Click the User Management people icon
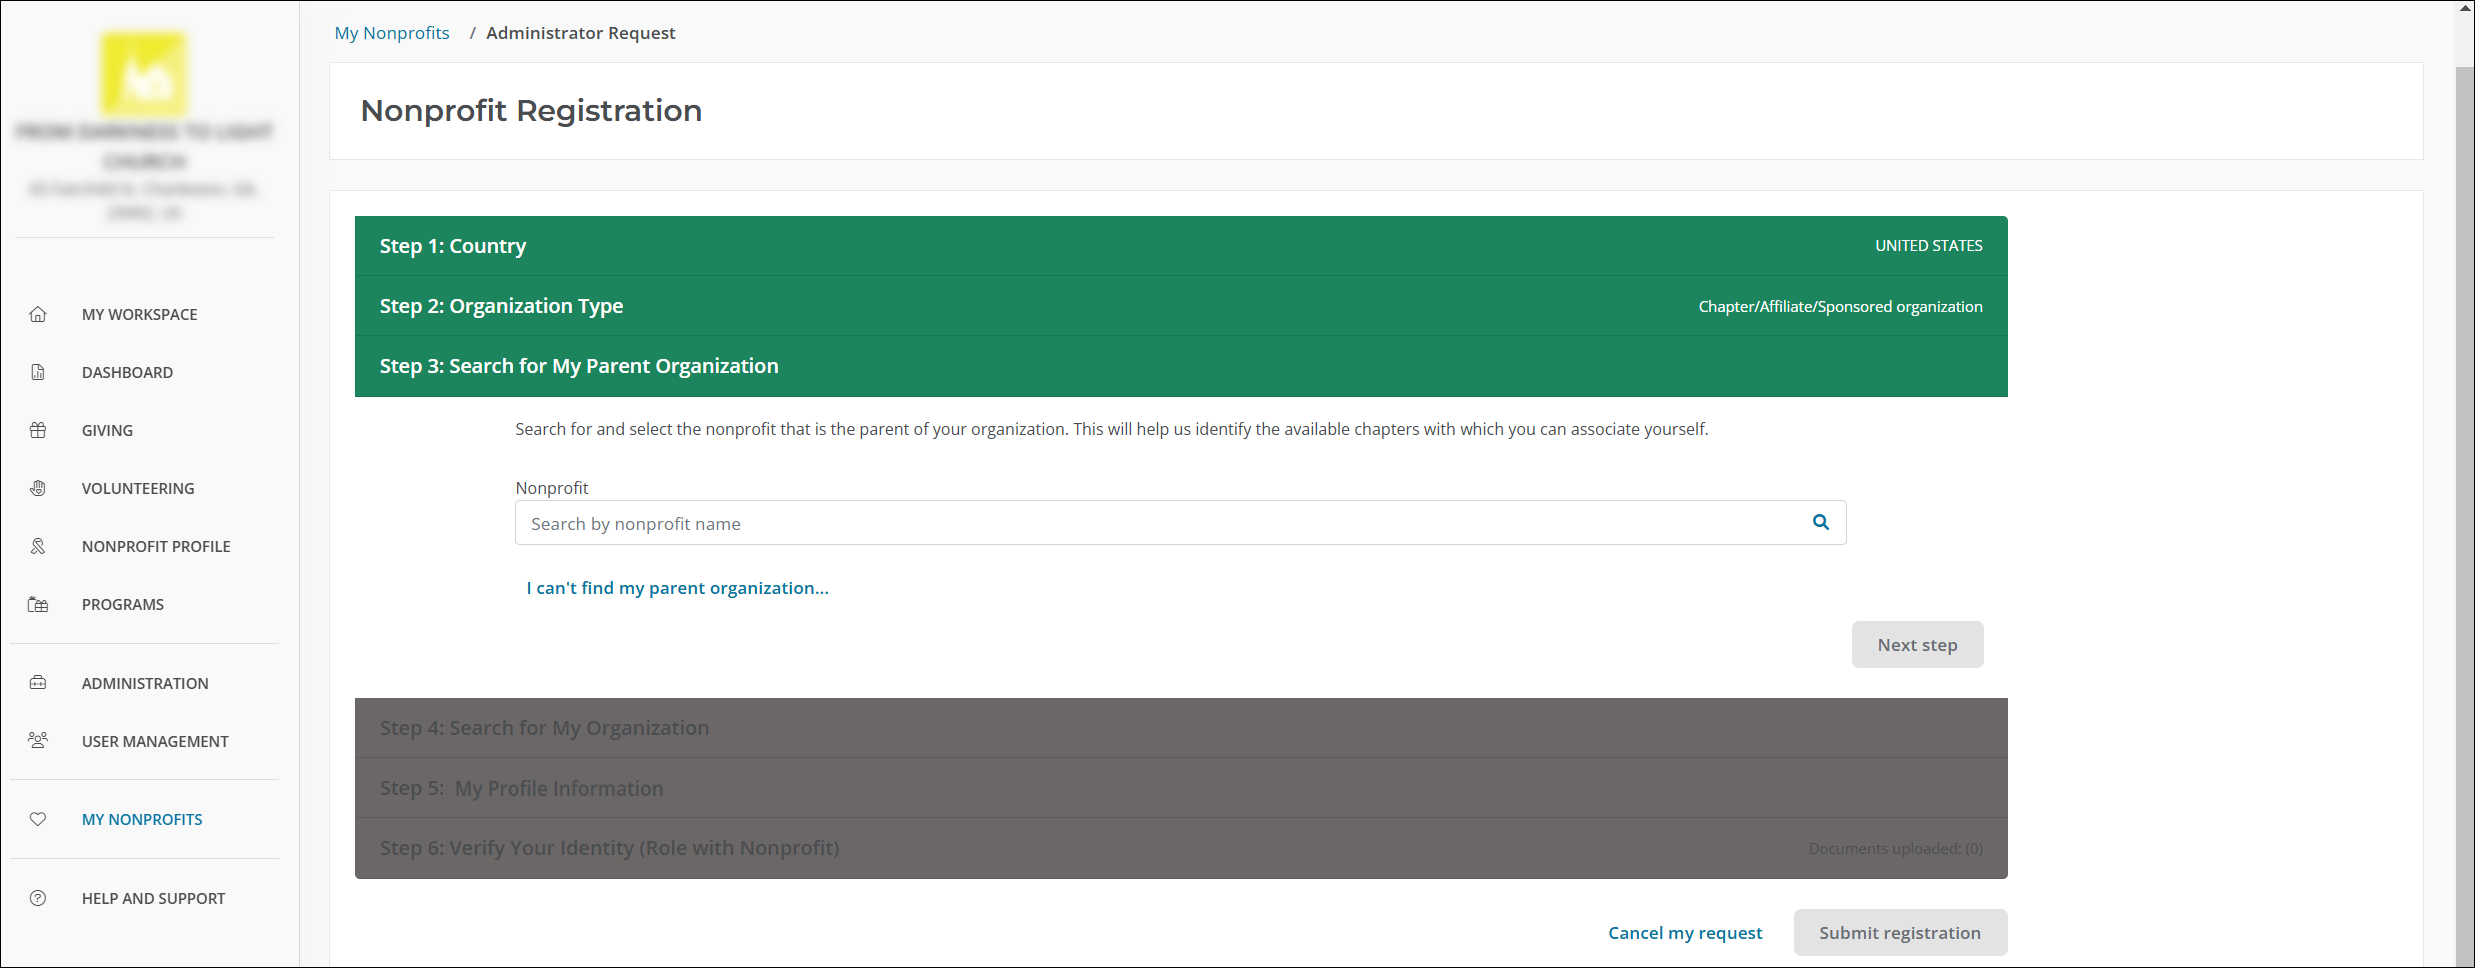The width and height of the screenshot is (2475, 968). click(x=38, y=741)
